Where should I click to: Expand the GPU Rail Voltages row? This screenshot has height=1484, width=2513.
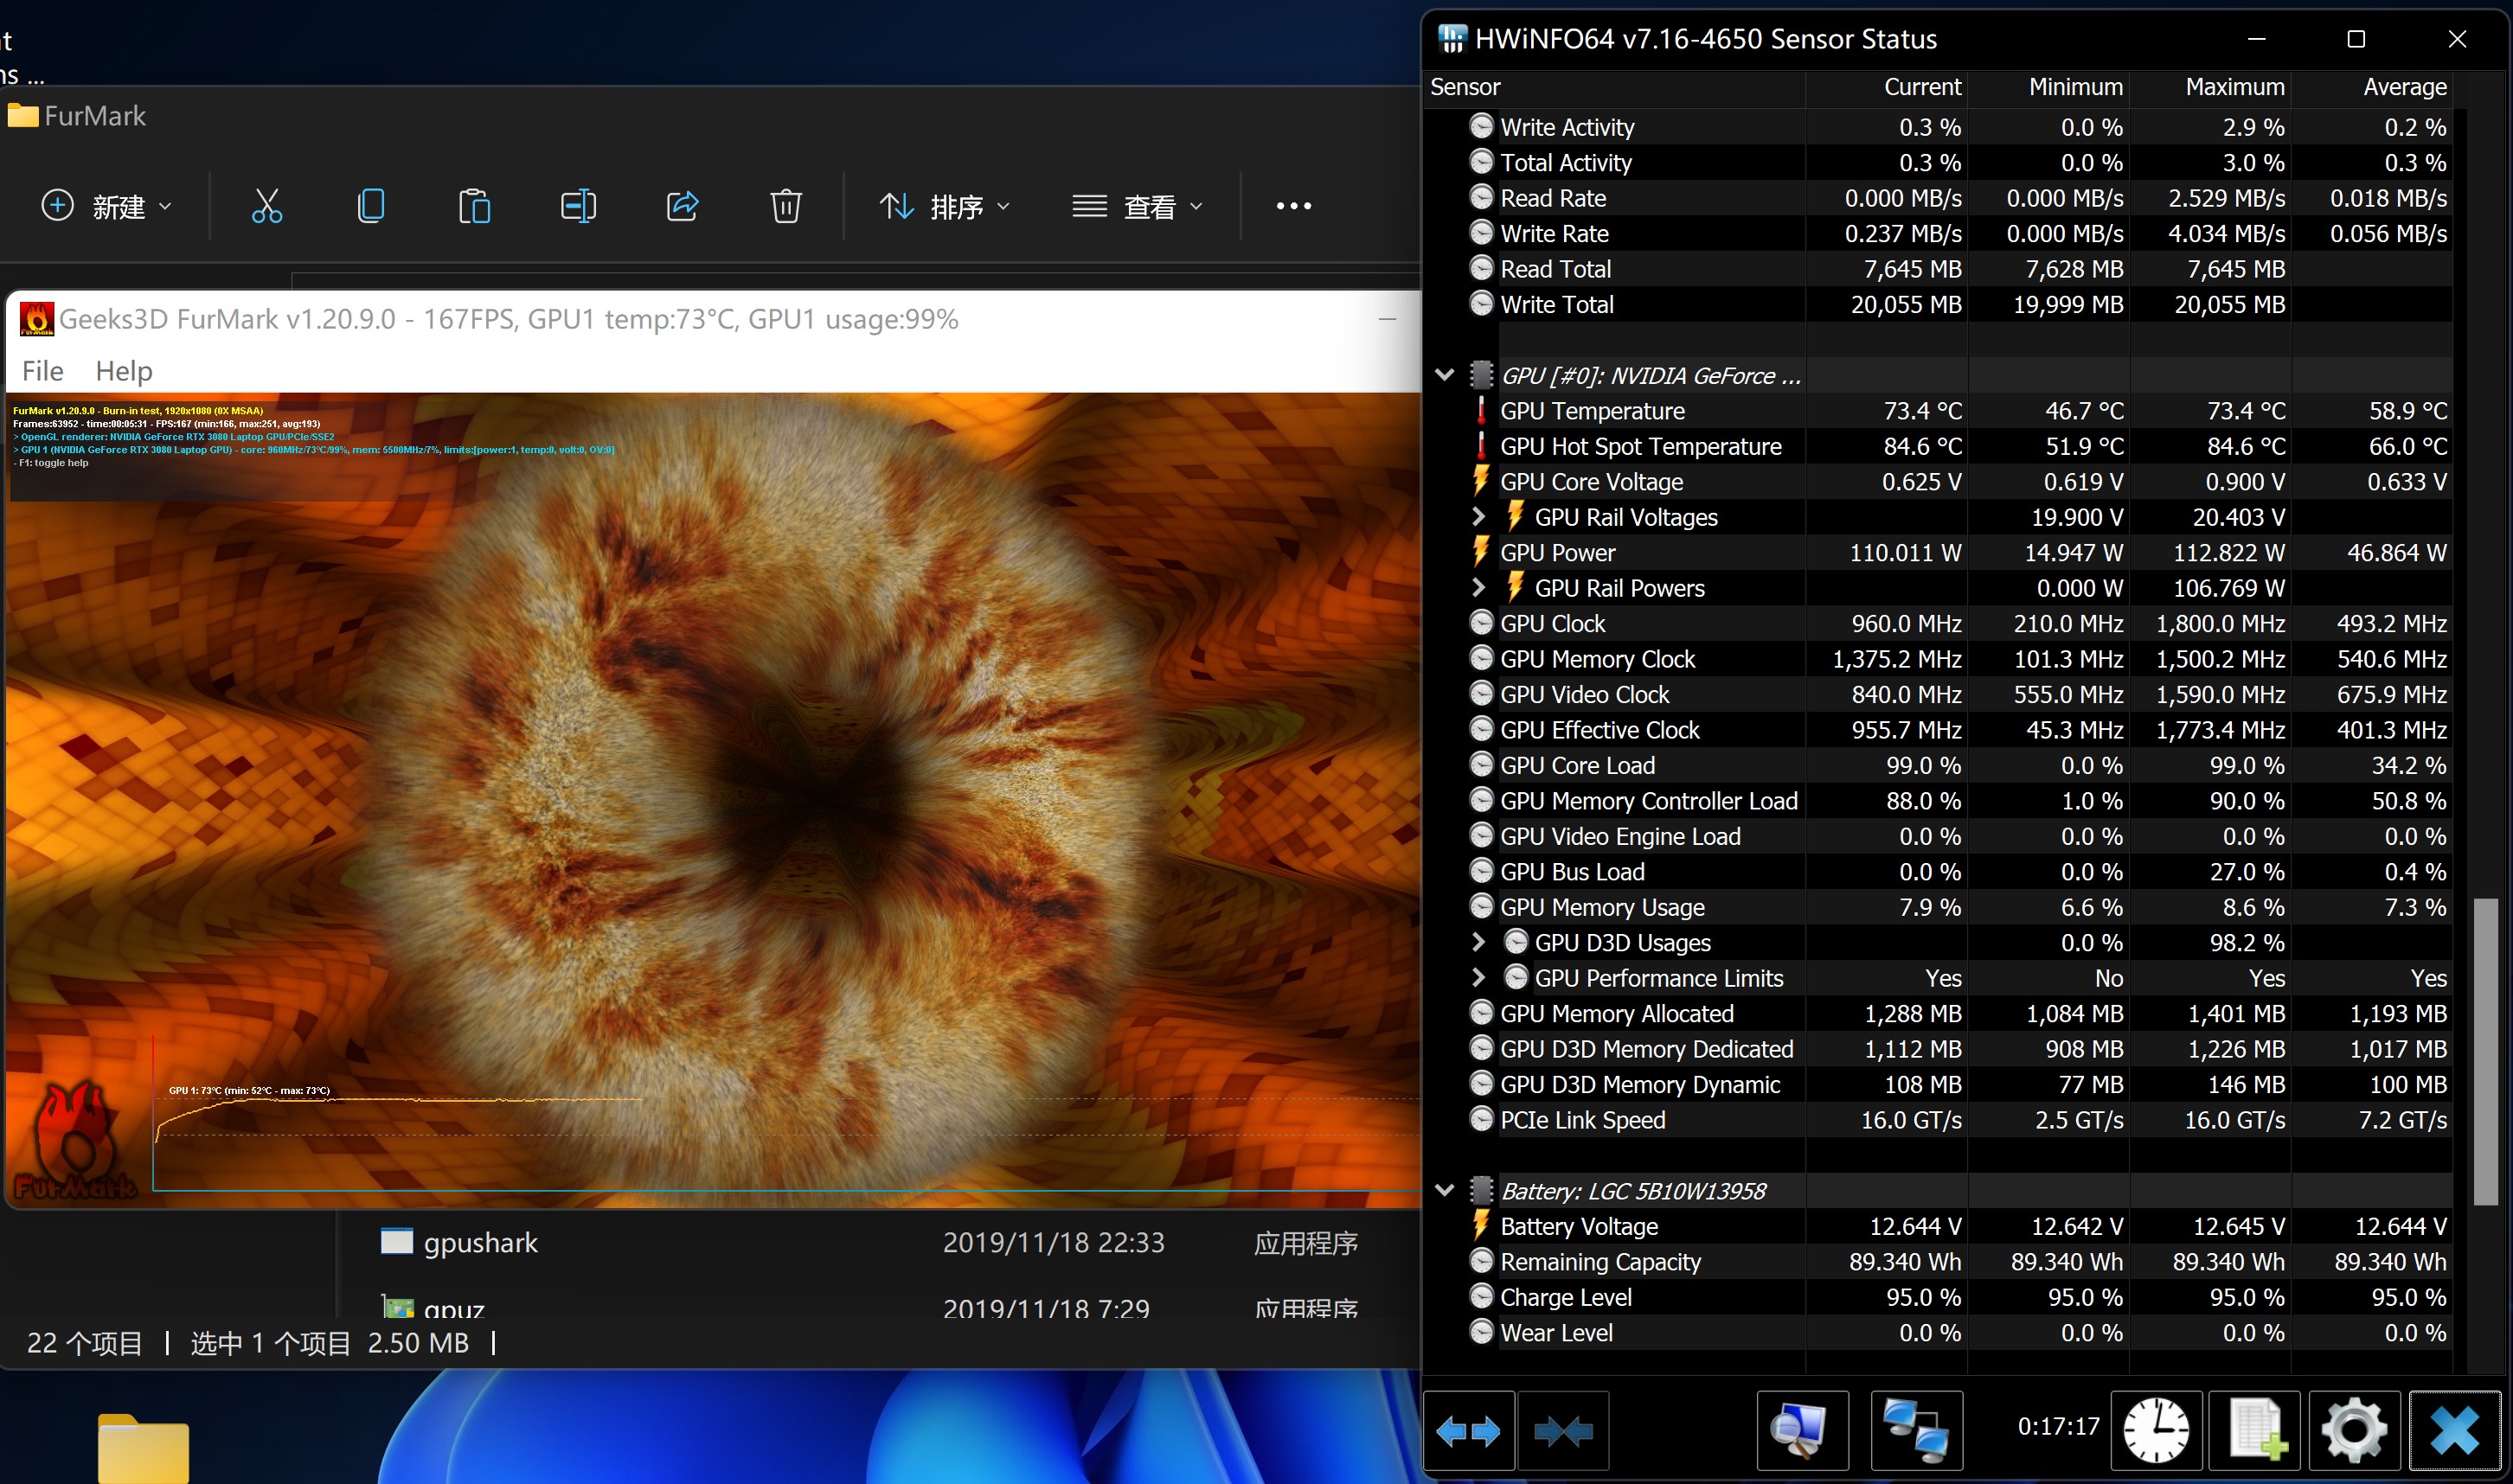(x=1479, y=517)
